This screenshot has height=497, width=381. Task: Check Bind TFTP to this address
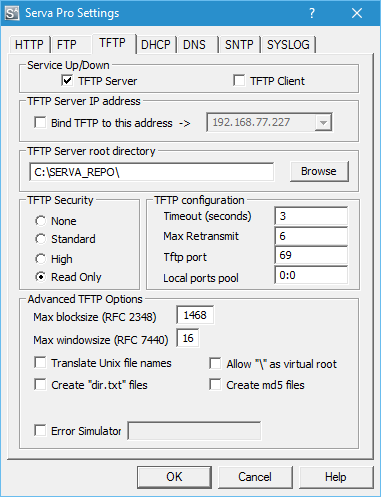click(40, 122)
